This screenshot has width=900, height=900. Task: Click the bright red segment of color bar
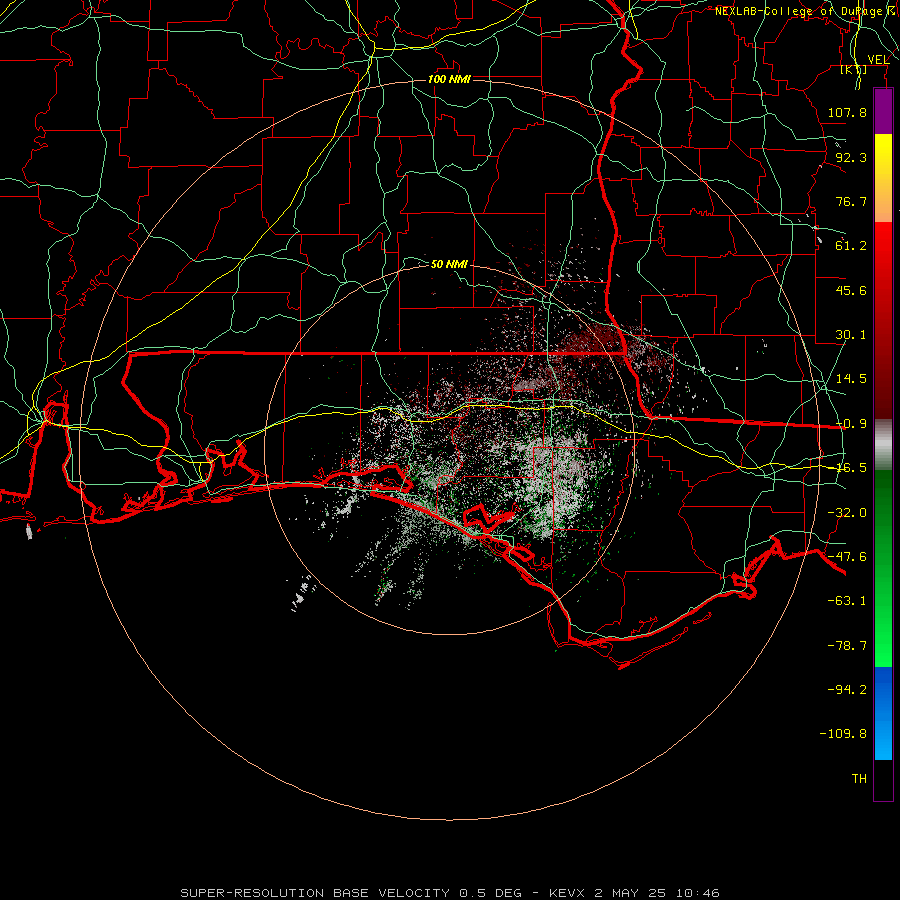(x=883, y=246)
